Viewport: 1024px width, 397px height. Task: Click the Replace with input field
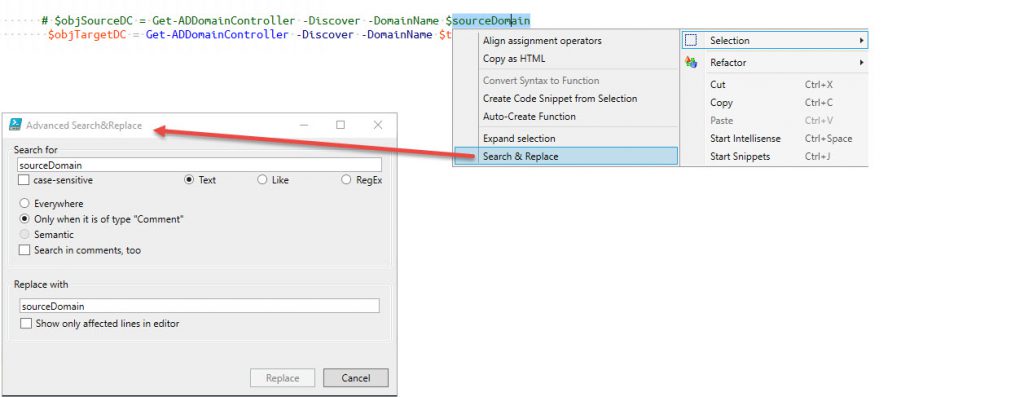tap(199, 306)
